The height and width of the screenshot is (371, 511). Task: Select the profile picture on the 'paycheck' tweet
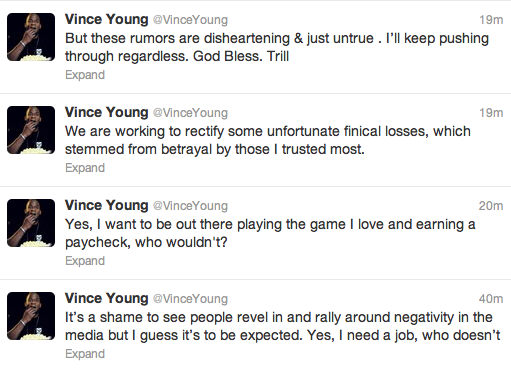click(31, 223)
